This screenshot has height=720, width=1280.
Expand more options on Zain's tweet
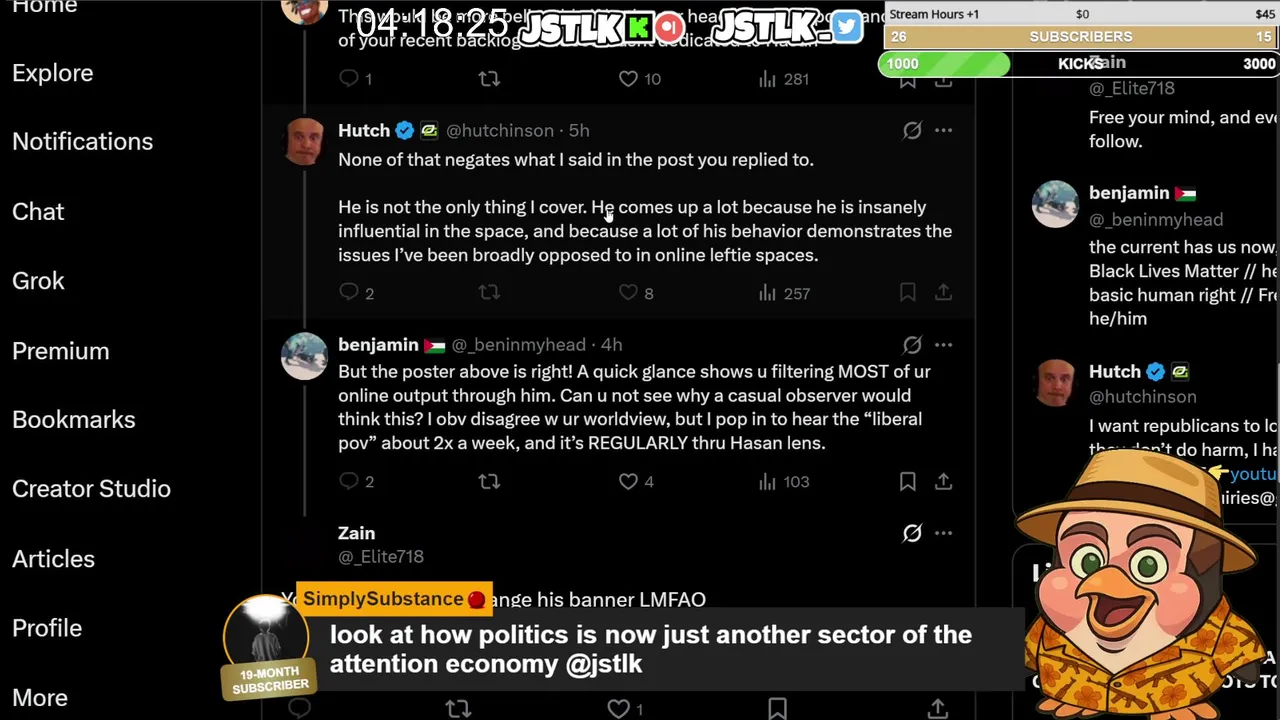(943, 533)
